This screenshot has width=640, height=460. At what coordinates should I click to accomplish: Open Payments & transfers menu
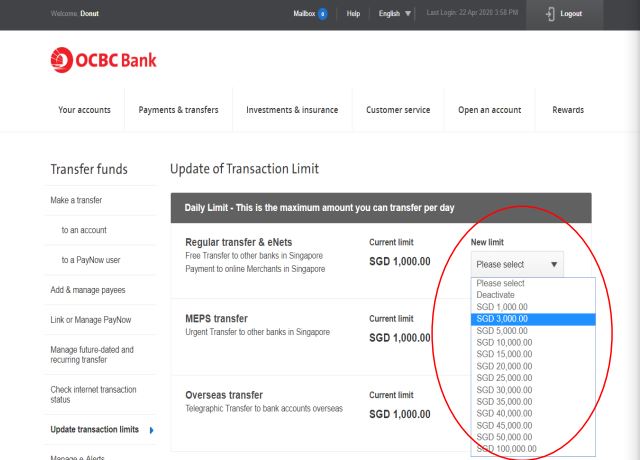point(178,110)
